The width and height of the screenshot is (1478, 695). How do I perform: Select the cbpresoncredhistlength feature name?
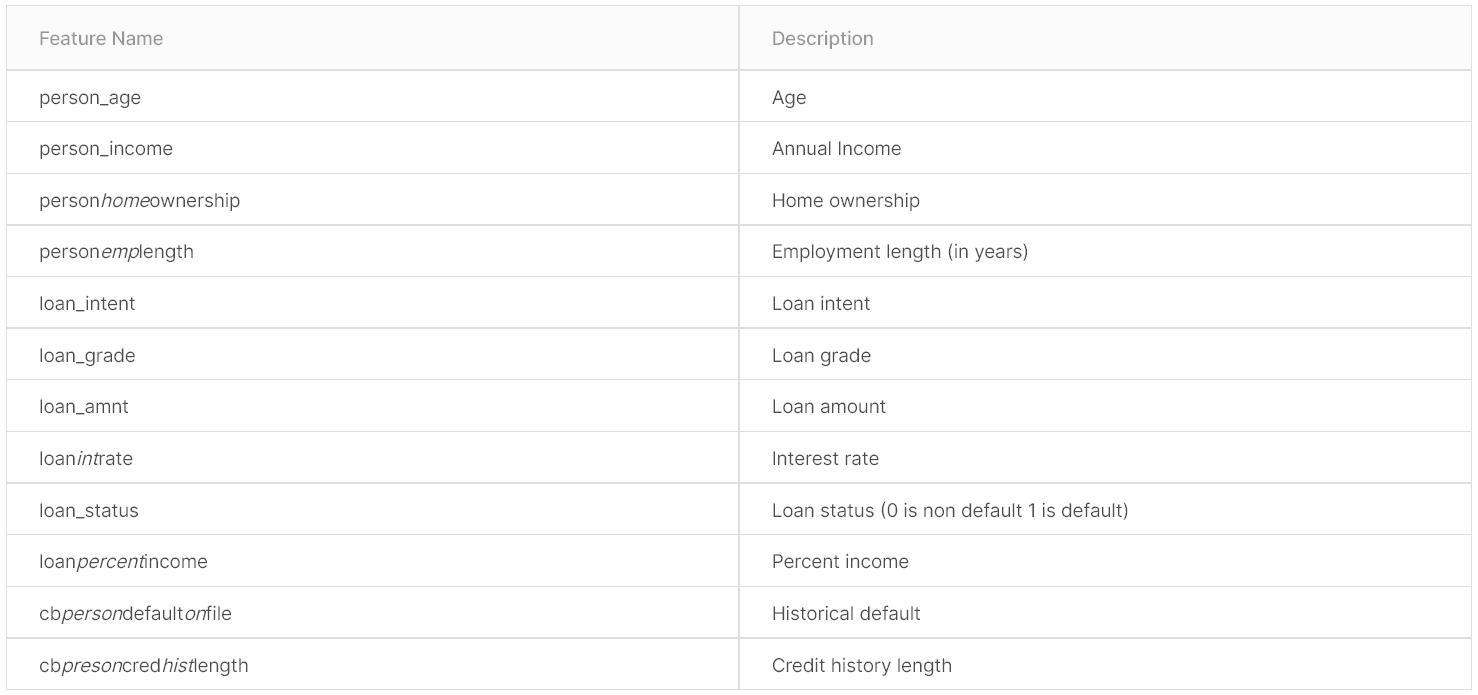click(144, 666)
